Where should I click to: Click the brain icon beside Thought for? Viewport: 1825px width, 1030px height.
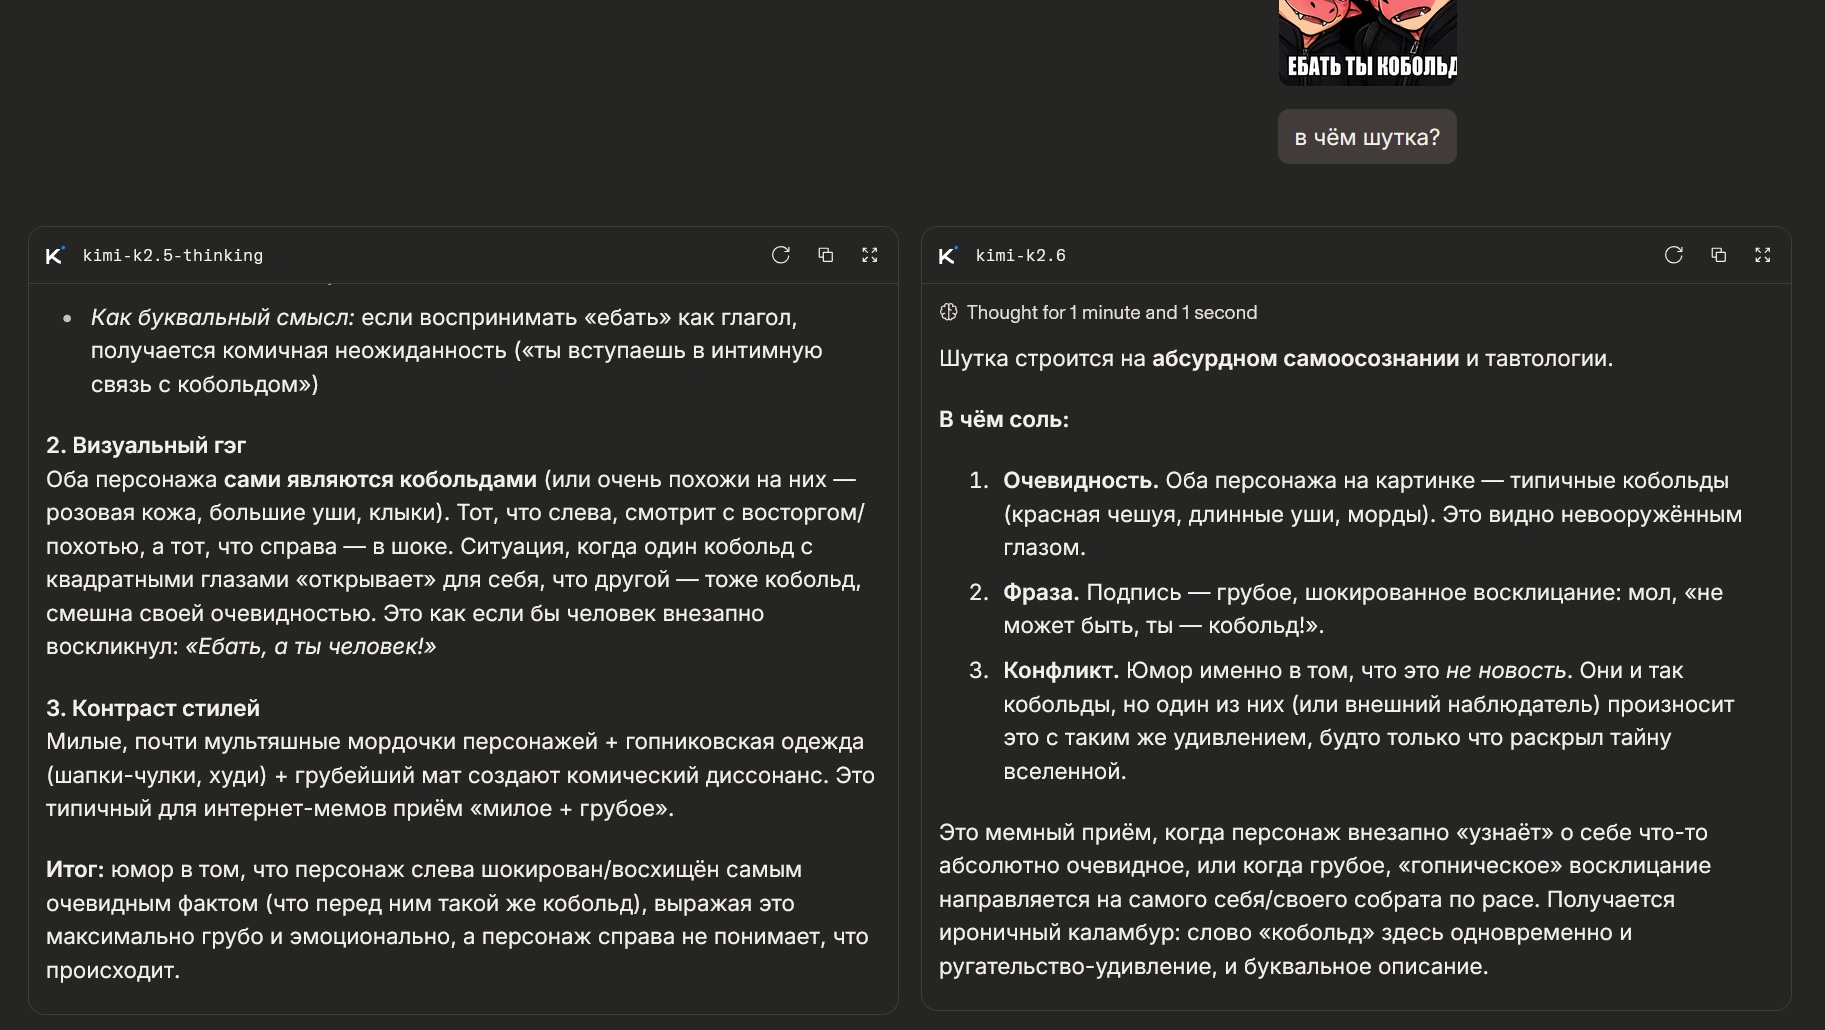coord(948,312)
